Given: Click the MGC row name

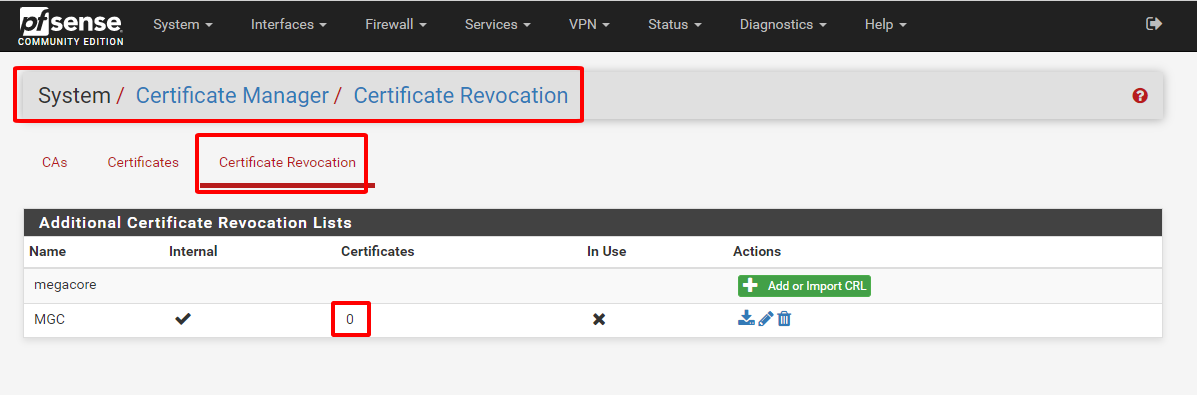Looking at the screenshot, I should click(x=50, y=319).
